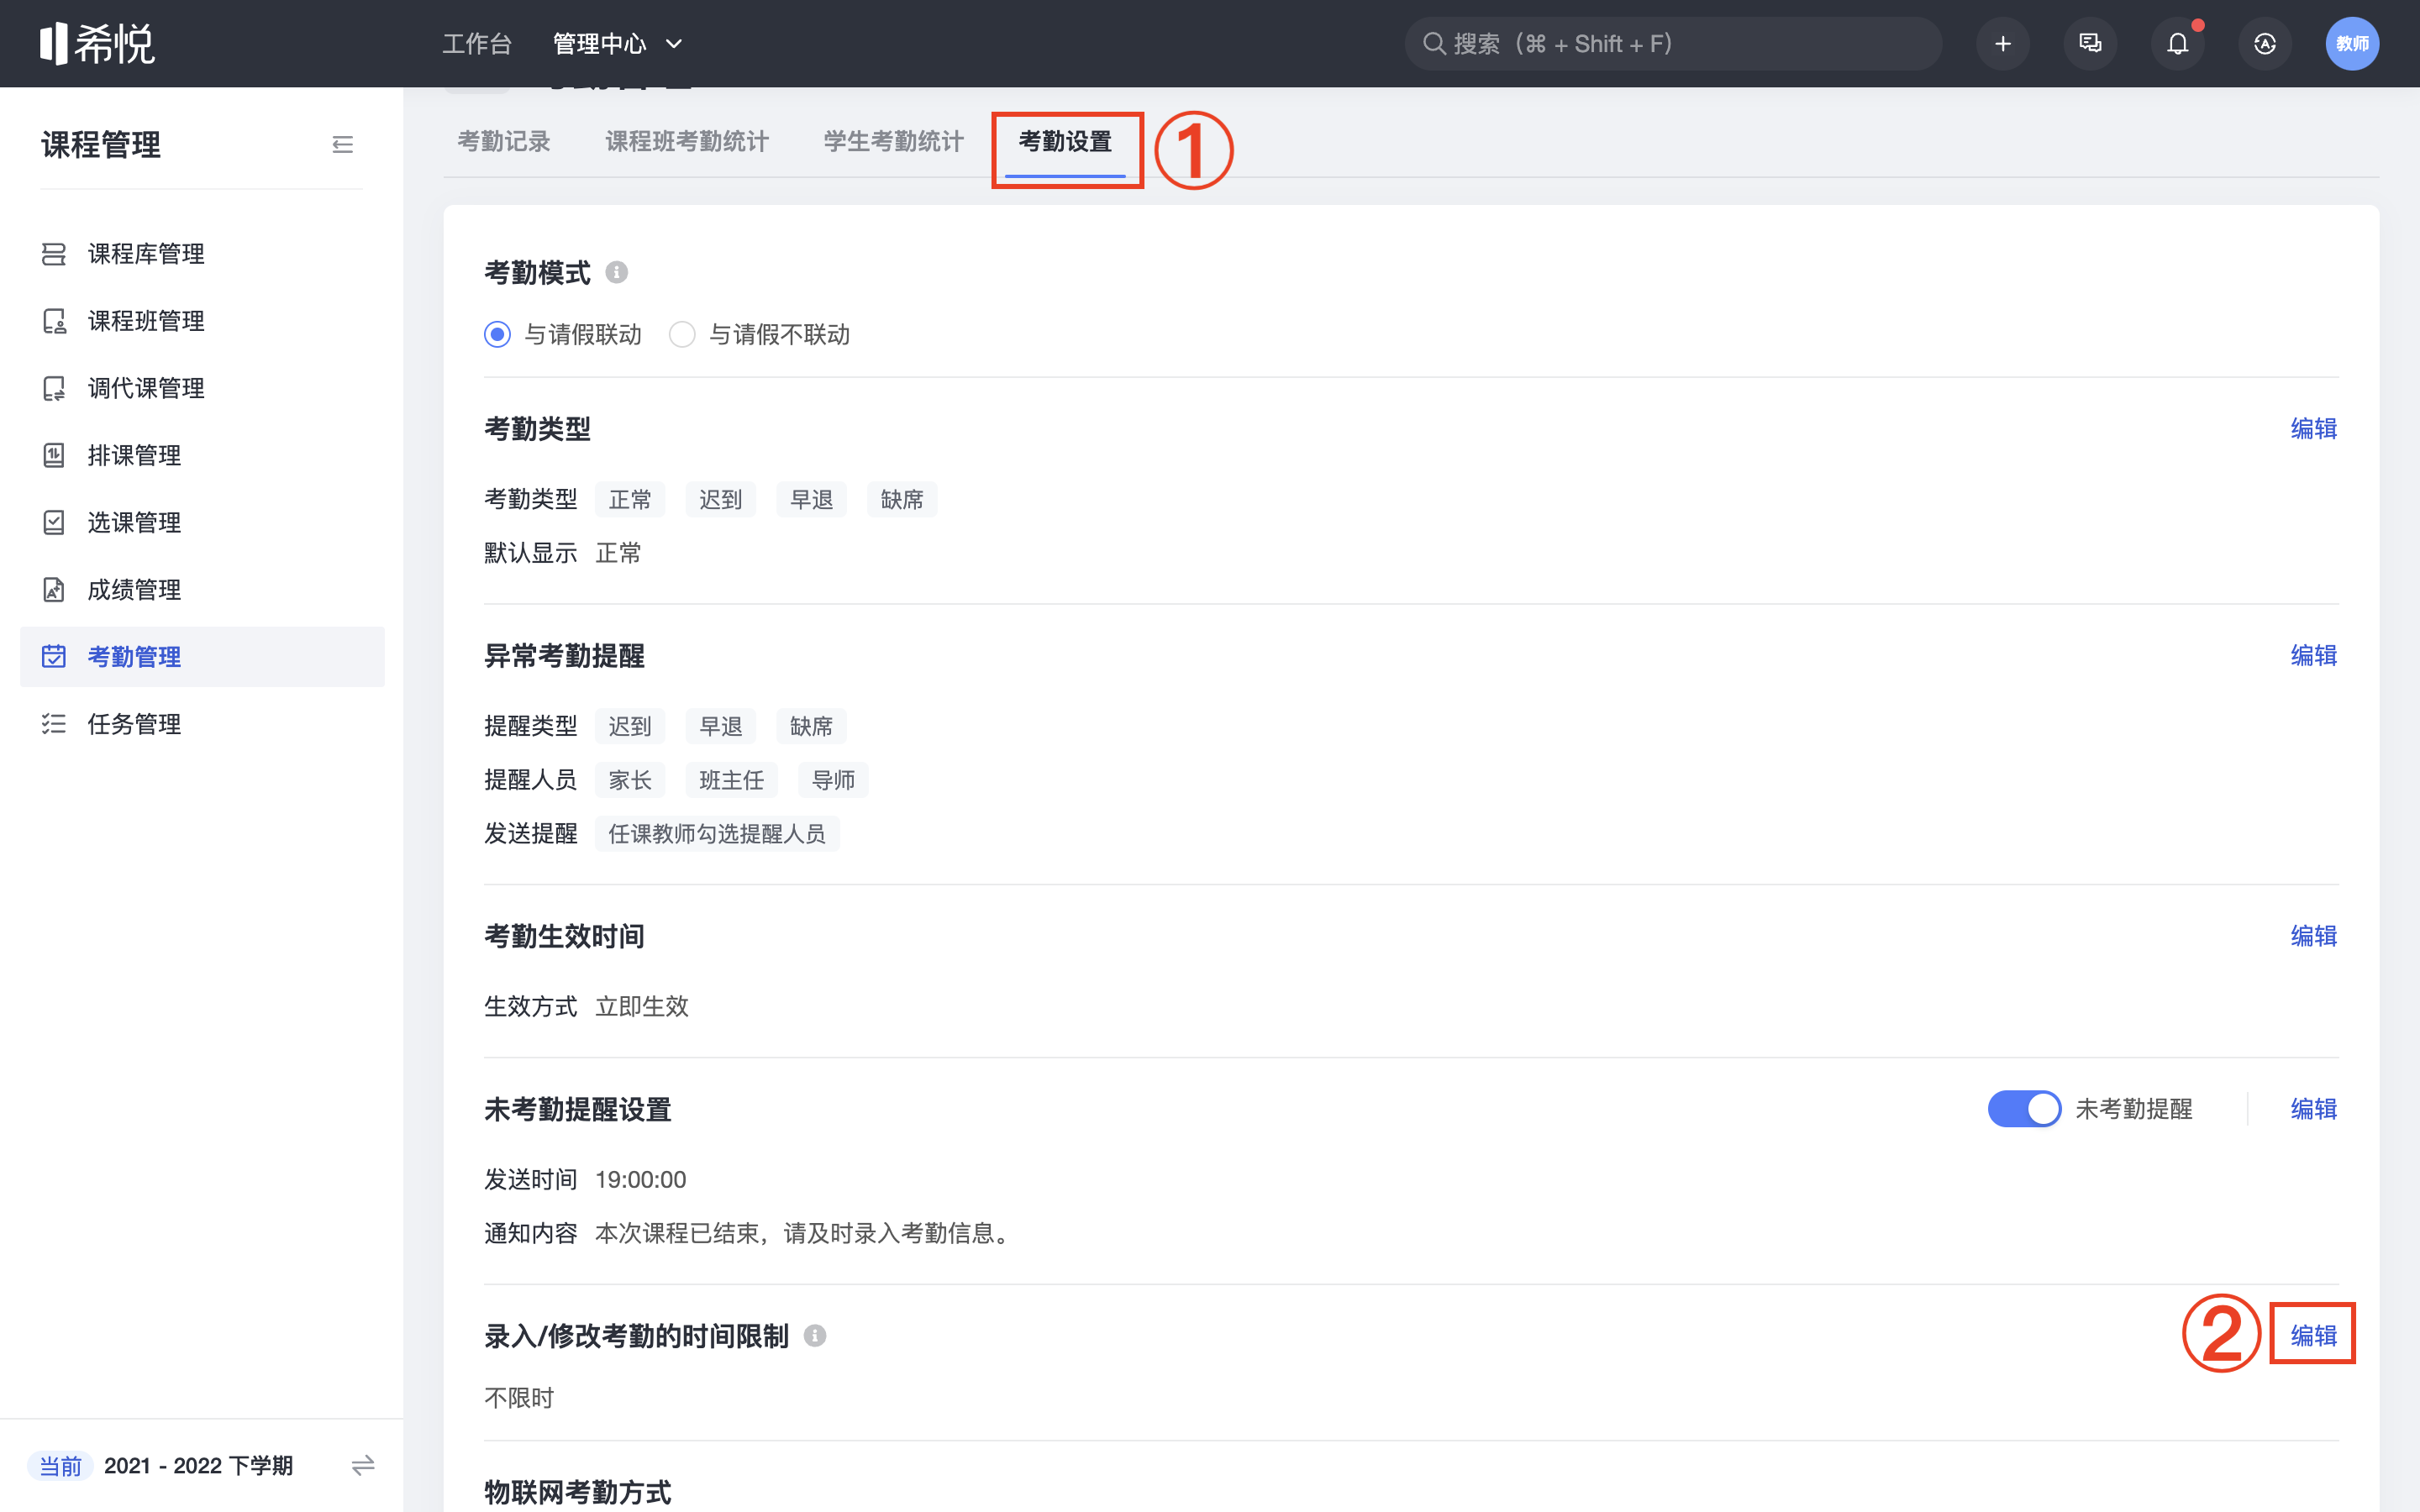The height and width of the screenshot is (1512, 2420).
Task: Open 课程库管理 in sidebar
Action: coord(202,254)
